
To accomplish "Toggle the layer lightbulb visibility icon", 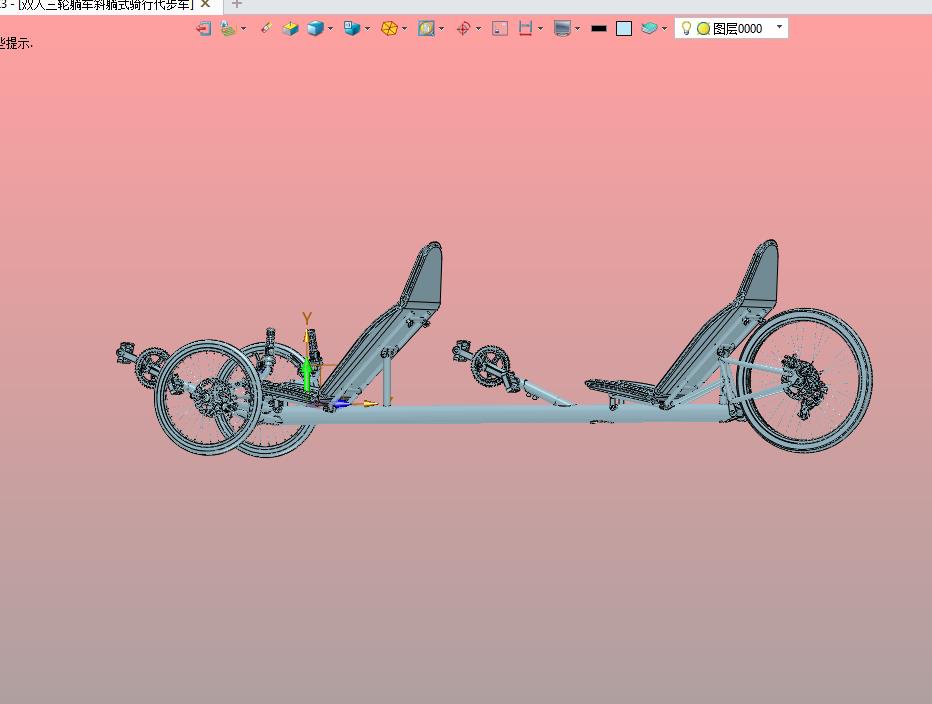I will click(x=686, y=29).
